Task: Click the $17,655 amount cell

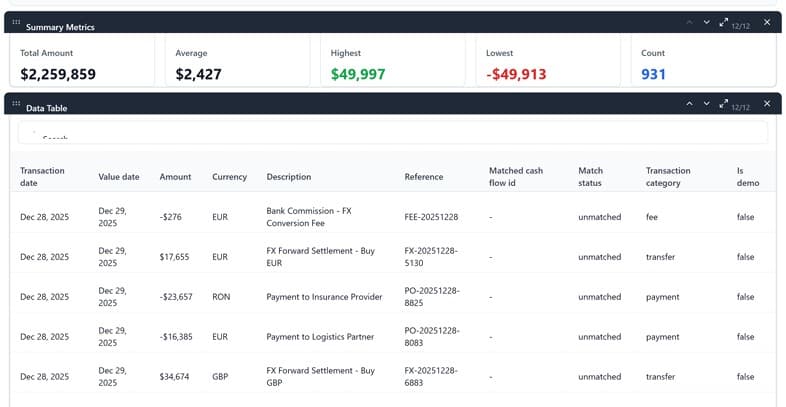Action: (x=174, y=257)
